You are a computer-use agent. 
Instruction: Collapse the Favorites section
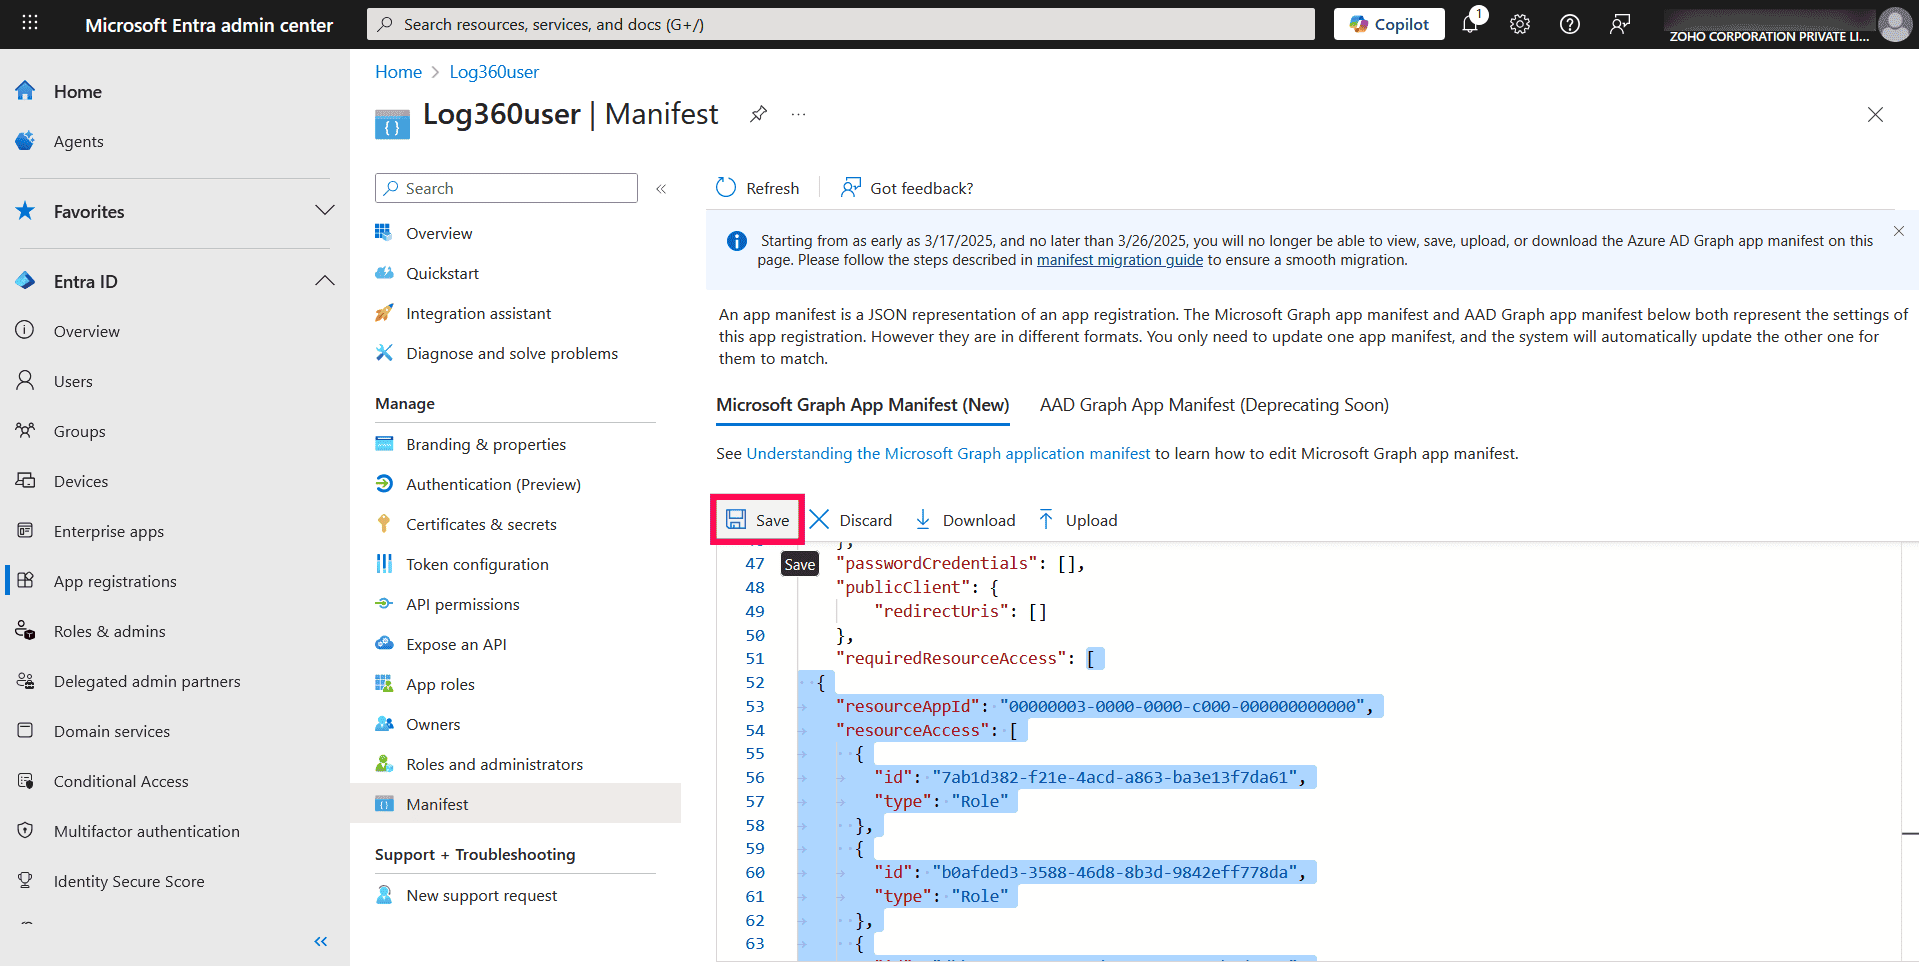click(x=324, y=211)
